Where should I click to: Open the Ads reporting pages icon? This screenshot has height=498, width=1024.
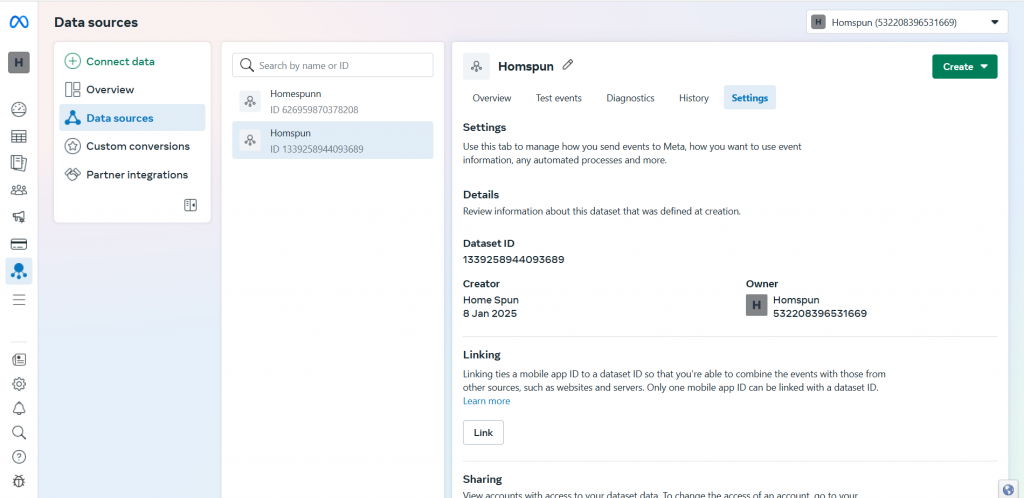pos(19,163)
